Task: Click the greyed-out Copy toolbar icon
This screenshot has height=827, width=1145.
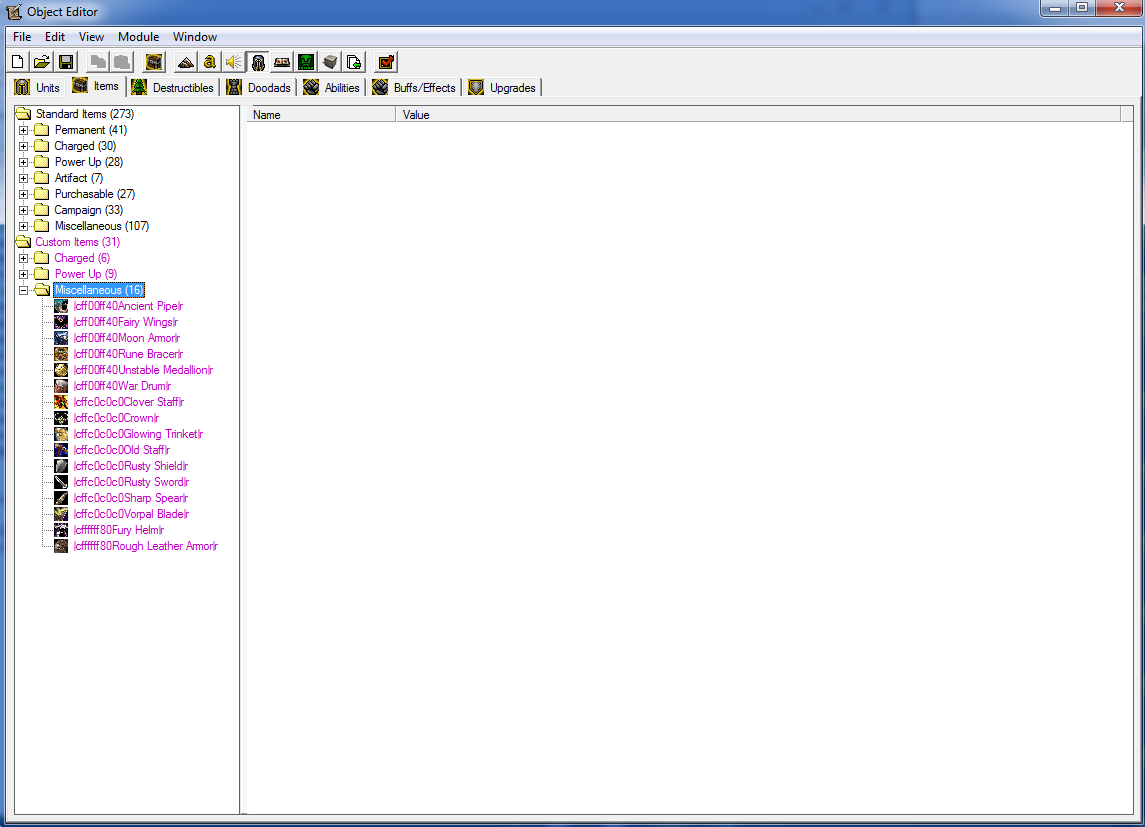Action: click(x=98, y=62)
